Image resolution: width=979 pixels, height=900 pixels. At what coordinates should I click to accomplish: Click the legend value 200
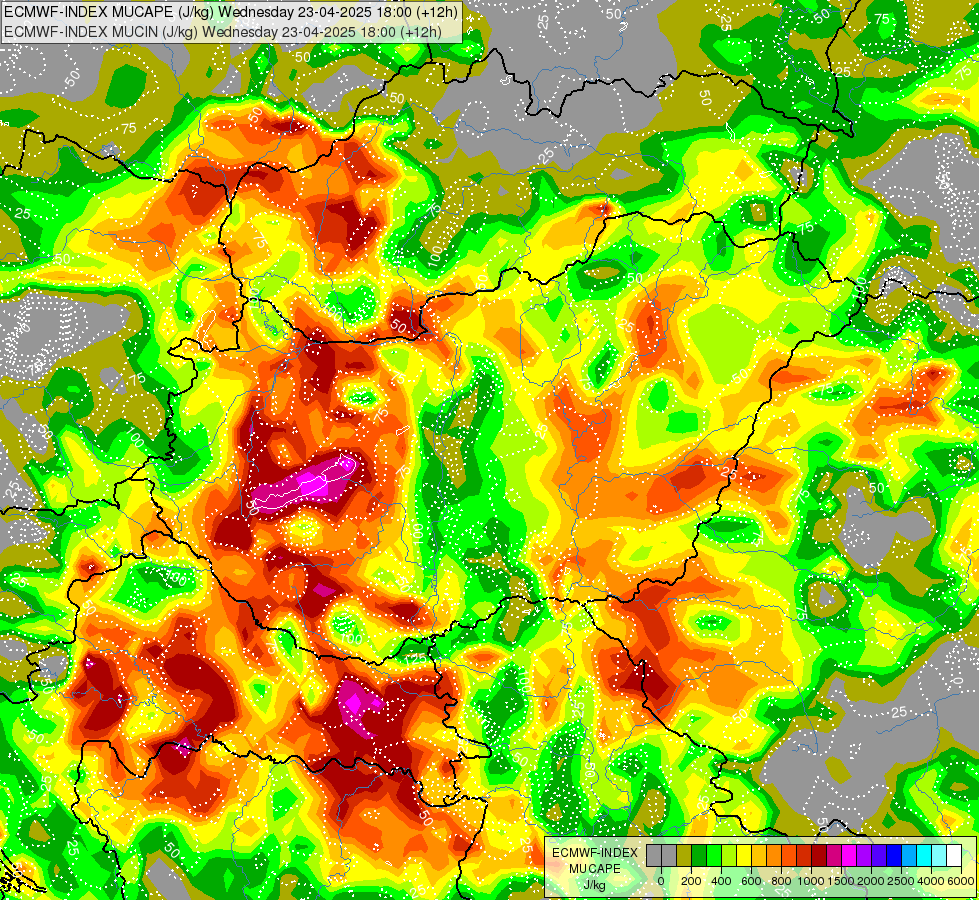691,881
